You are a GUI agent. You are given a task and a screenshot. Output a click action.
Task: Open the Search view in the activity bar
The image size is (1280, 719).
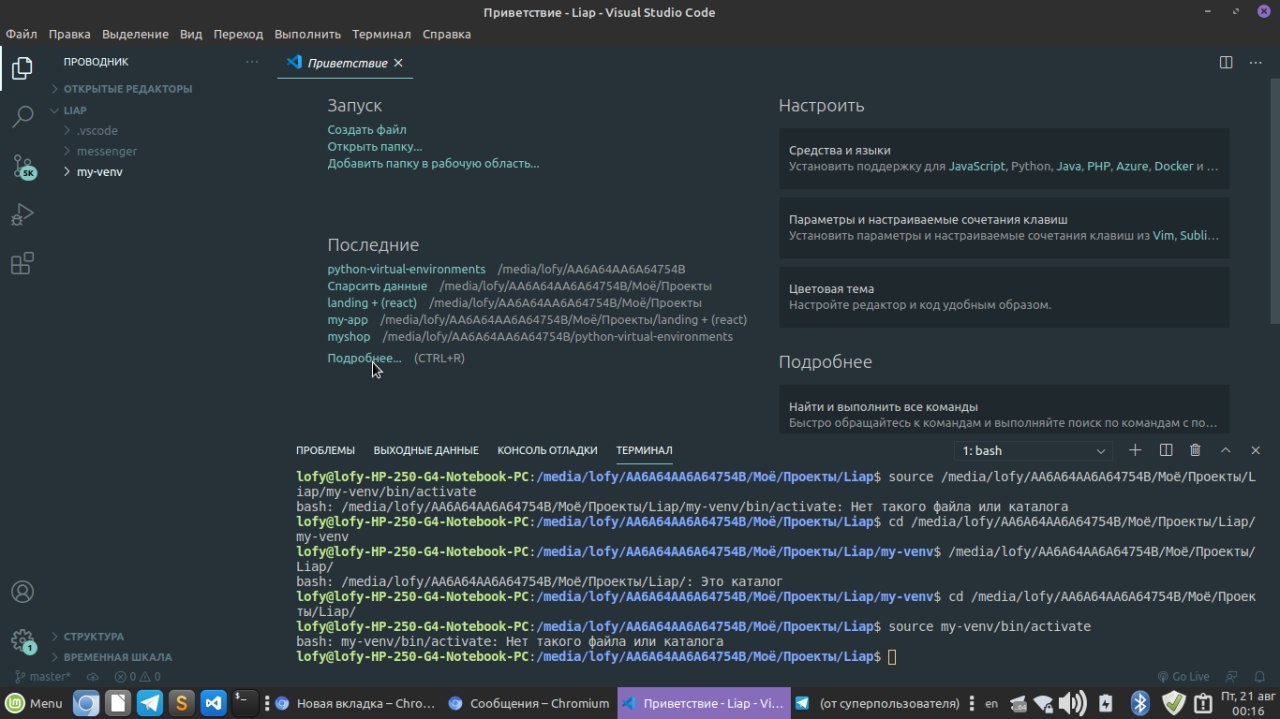[x=22, y=117]
